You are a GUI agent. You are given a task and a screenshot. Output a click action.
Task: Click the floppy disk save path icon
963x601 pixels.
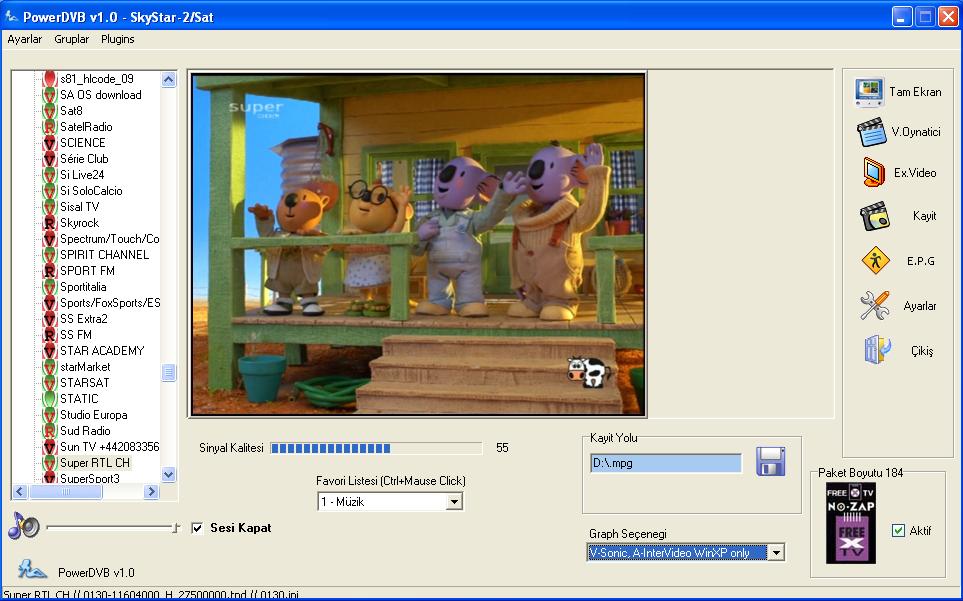tap(770, 462)
